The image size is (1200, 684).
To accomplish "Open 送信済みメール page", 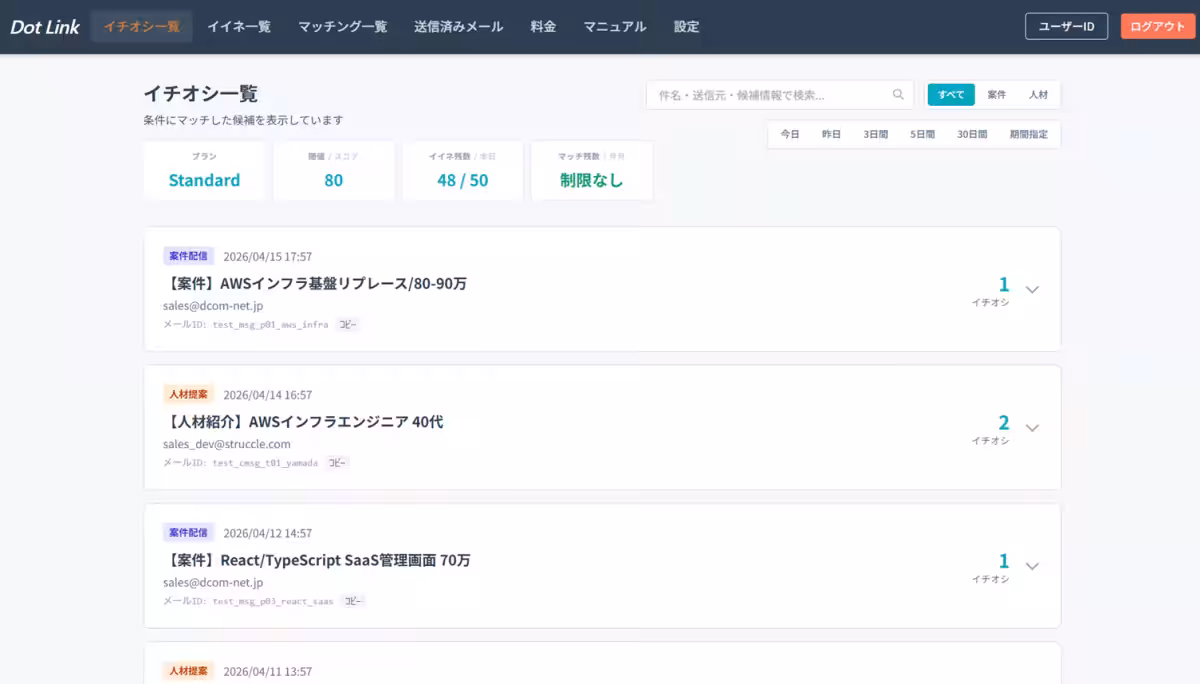I will [459, 27].
